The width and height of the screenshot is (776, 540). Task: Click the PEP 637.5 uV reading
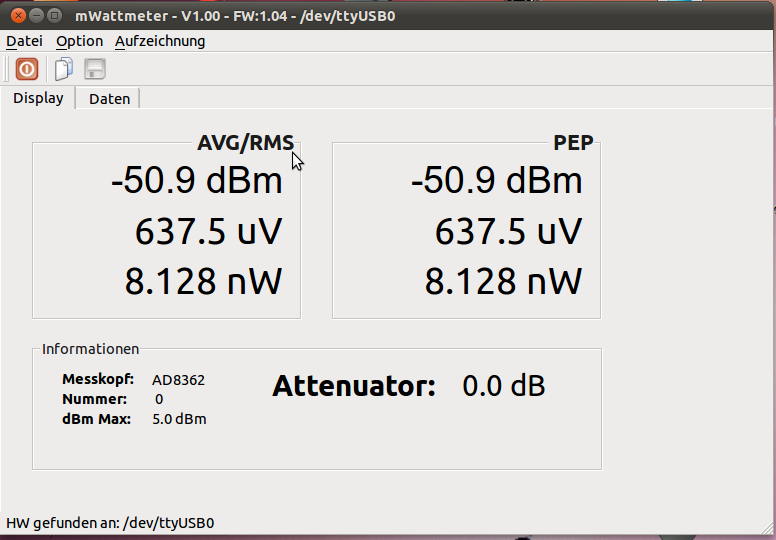[x=508, y=231]
